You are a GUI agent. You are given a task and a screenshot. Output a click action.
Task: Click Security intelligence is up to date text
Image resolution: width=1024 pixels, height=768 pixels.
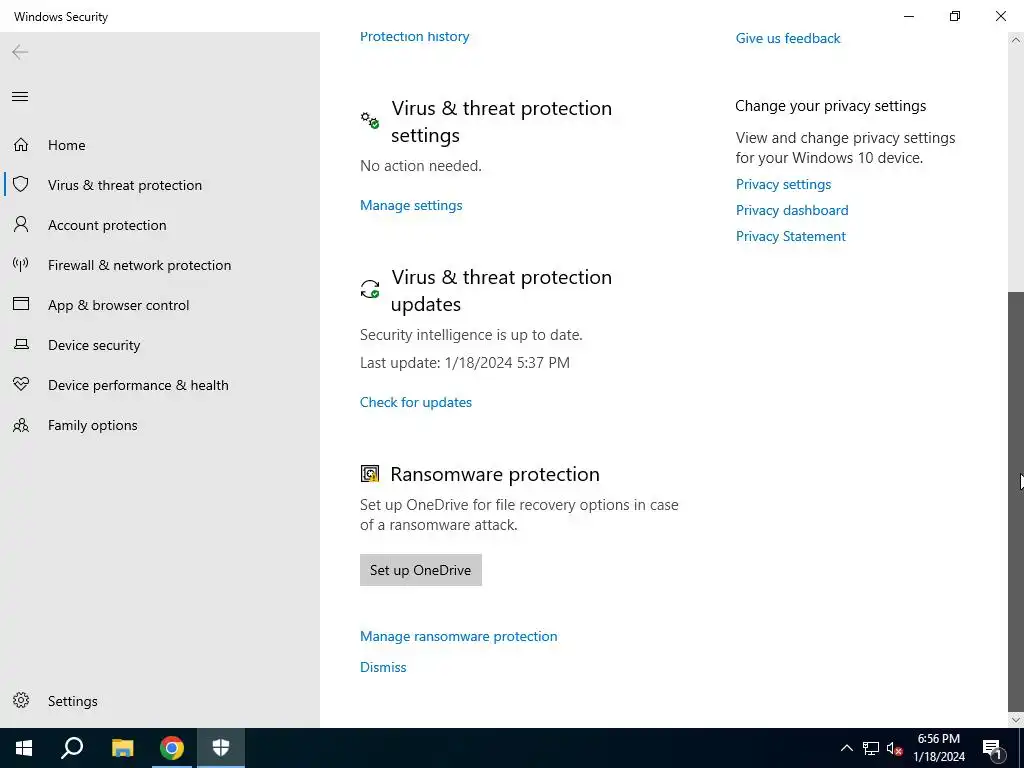[471, 335]
